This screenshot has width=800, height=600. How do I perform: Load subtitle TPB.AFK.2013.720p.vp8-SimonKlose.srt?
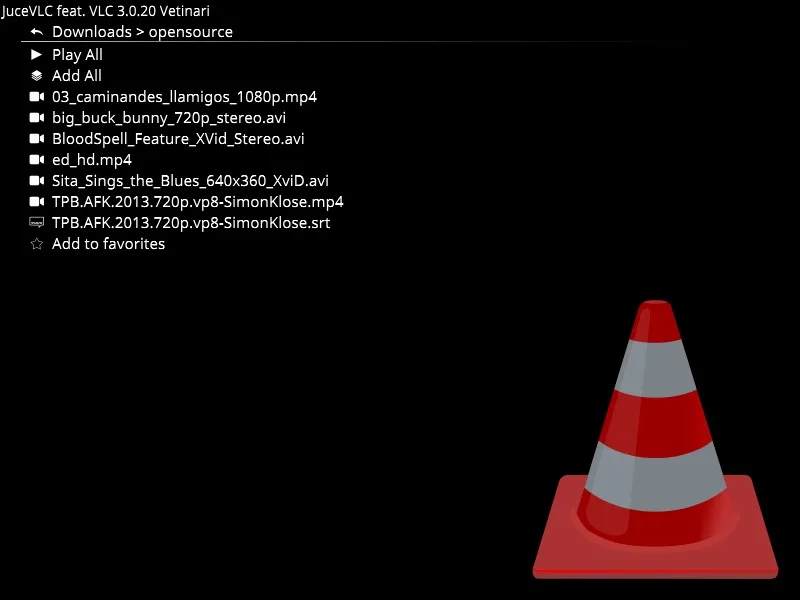coord(191,223)
